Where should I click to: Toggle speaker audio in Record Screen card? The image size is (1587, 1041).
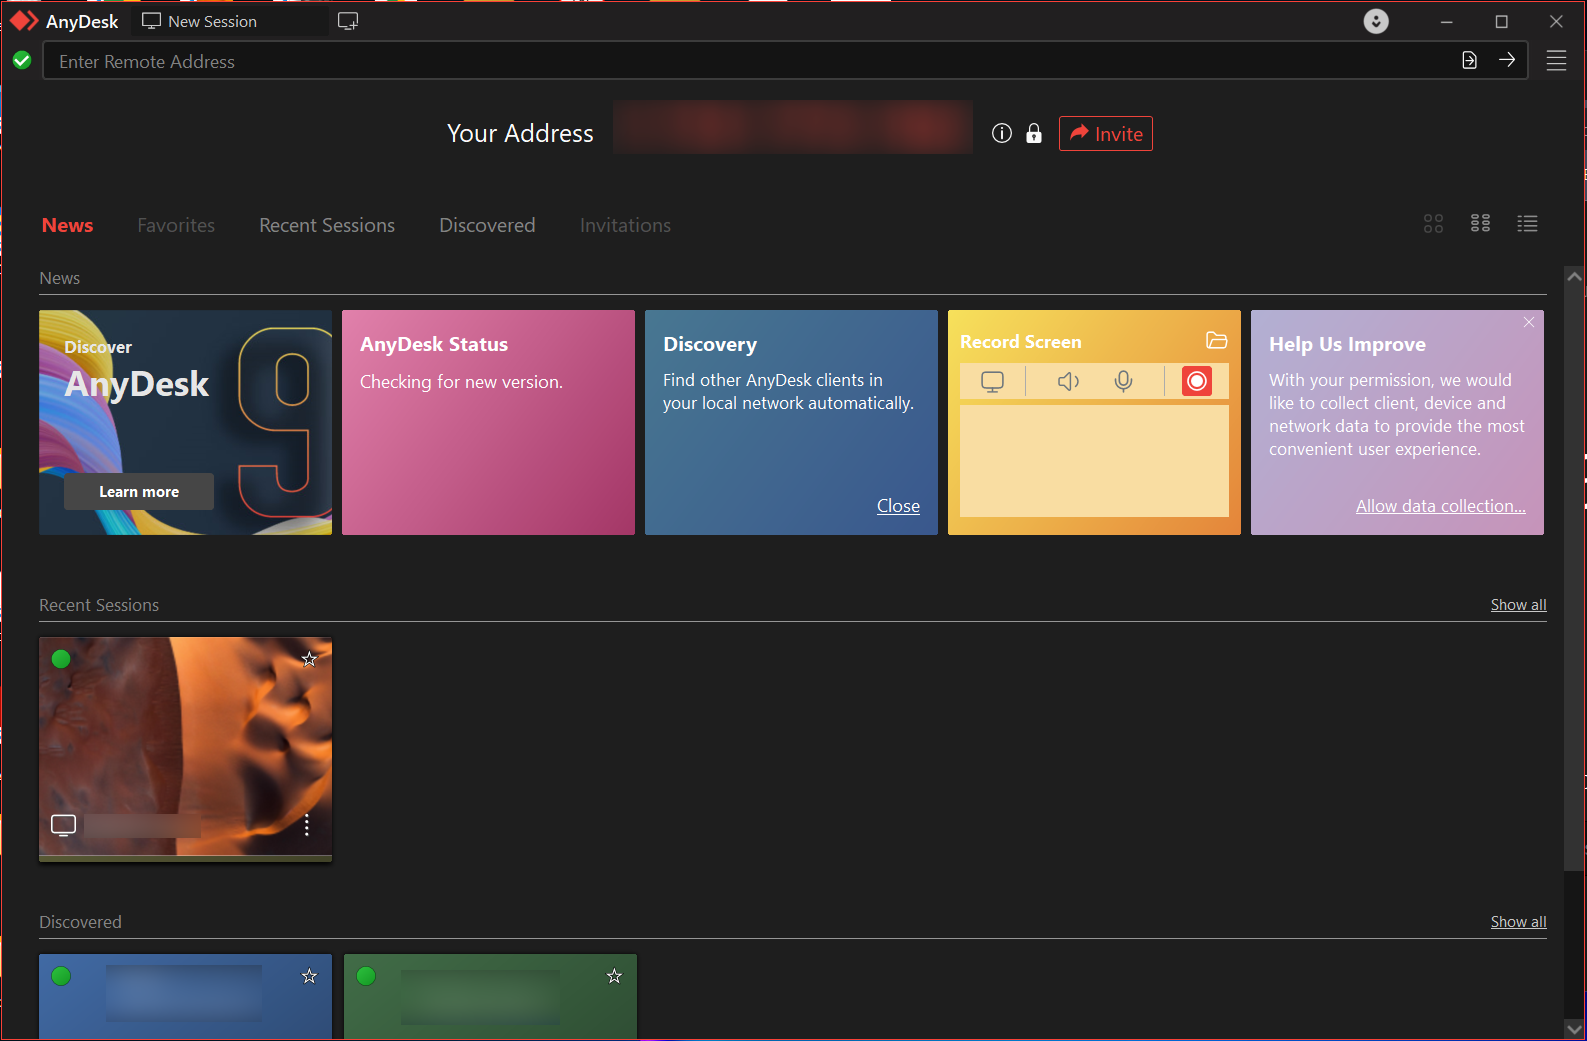(x=1068, y=381)
